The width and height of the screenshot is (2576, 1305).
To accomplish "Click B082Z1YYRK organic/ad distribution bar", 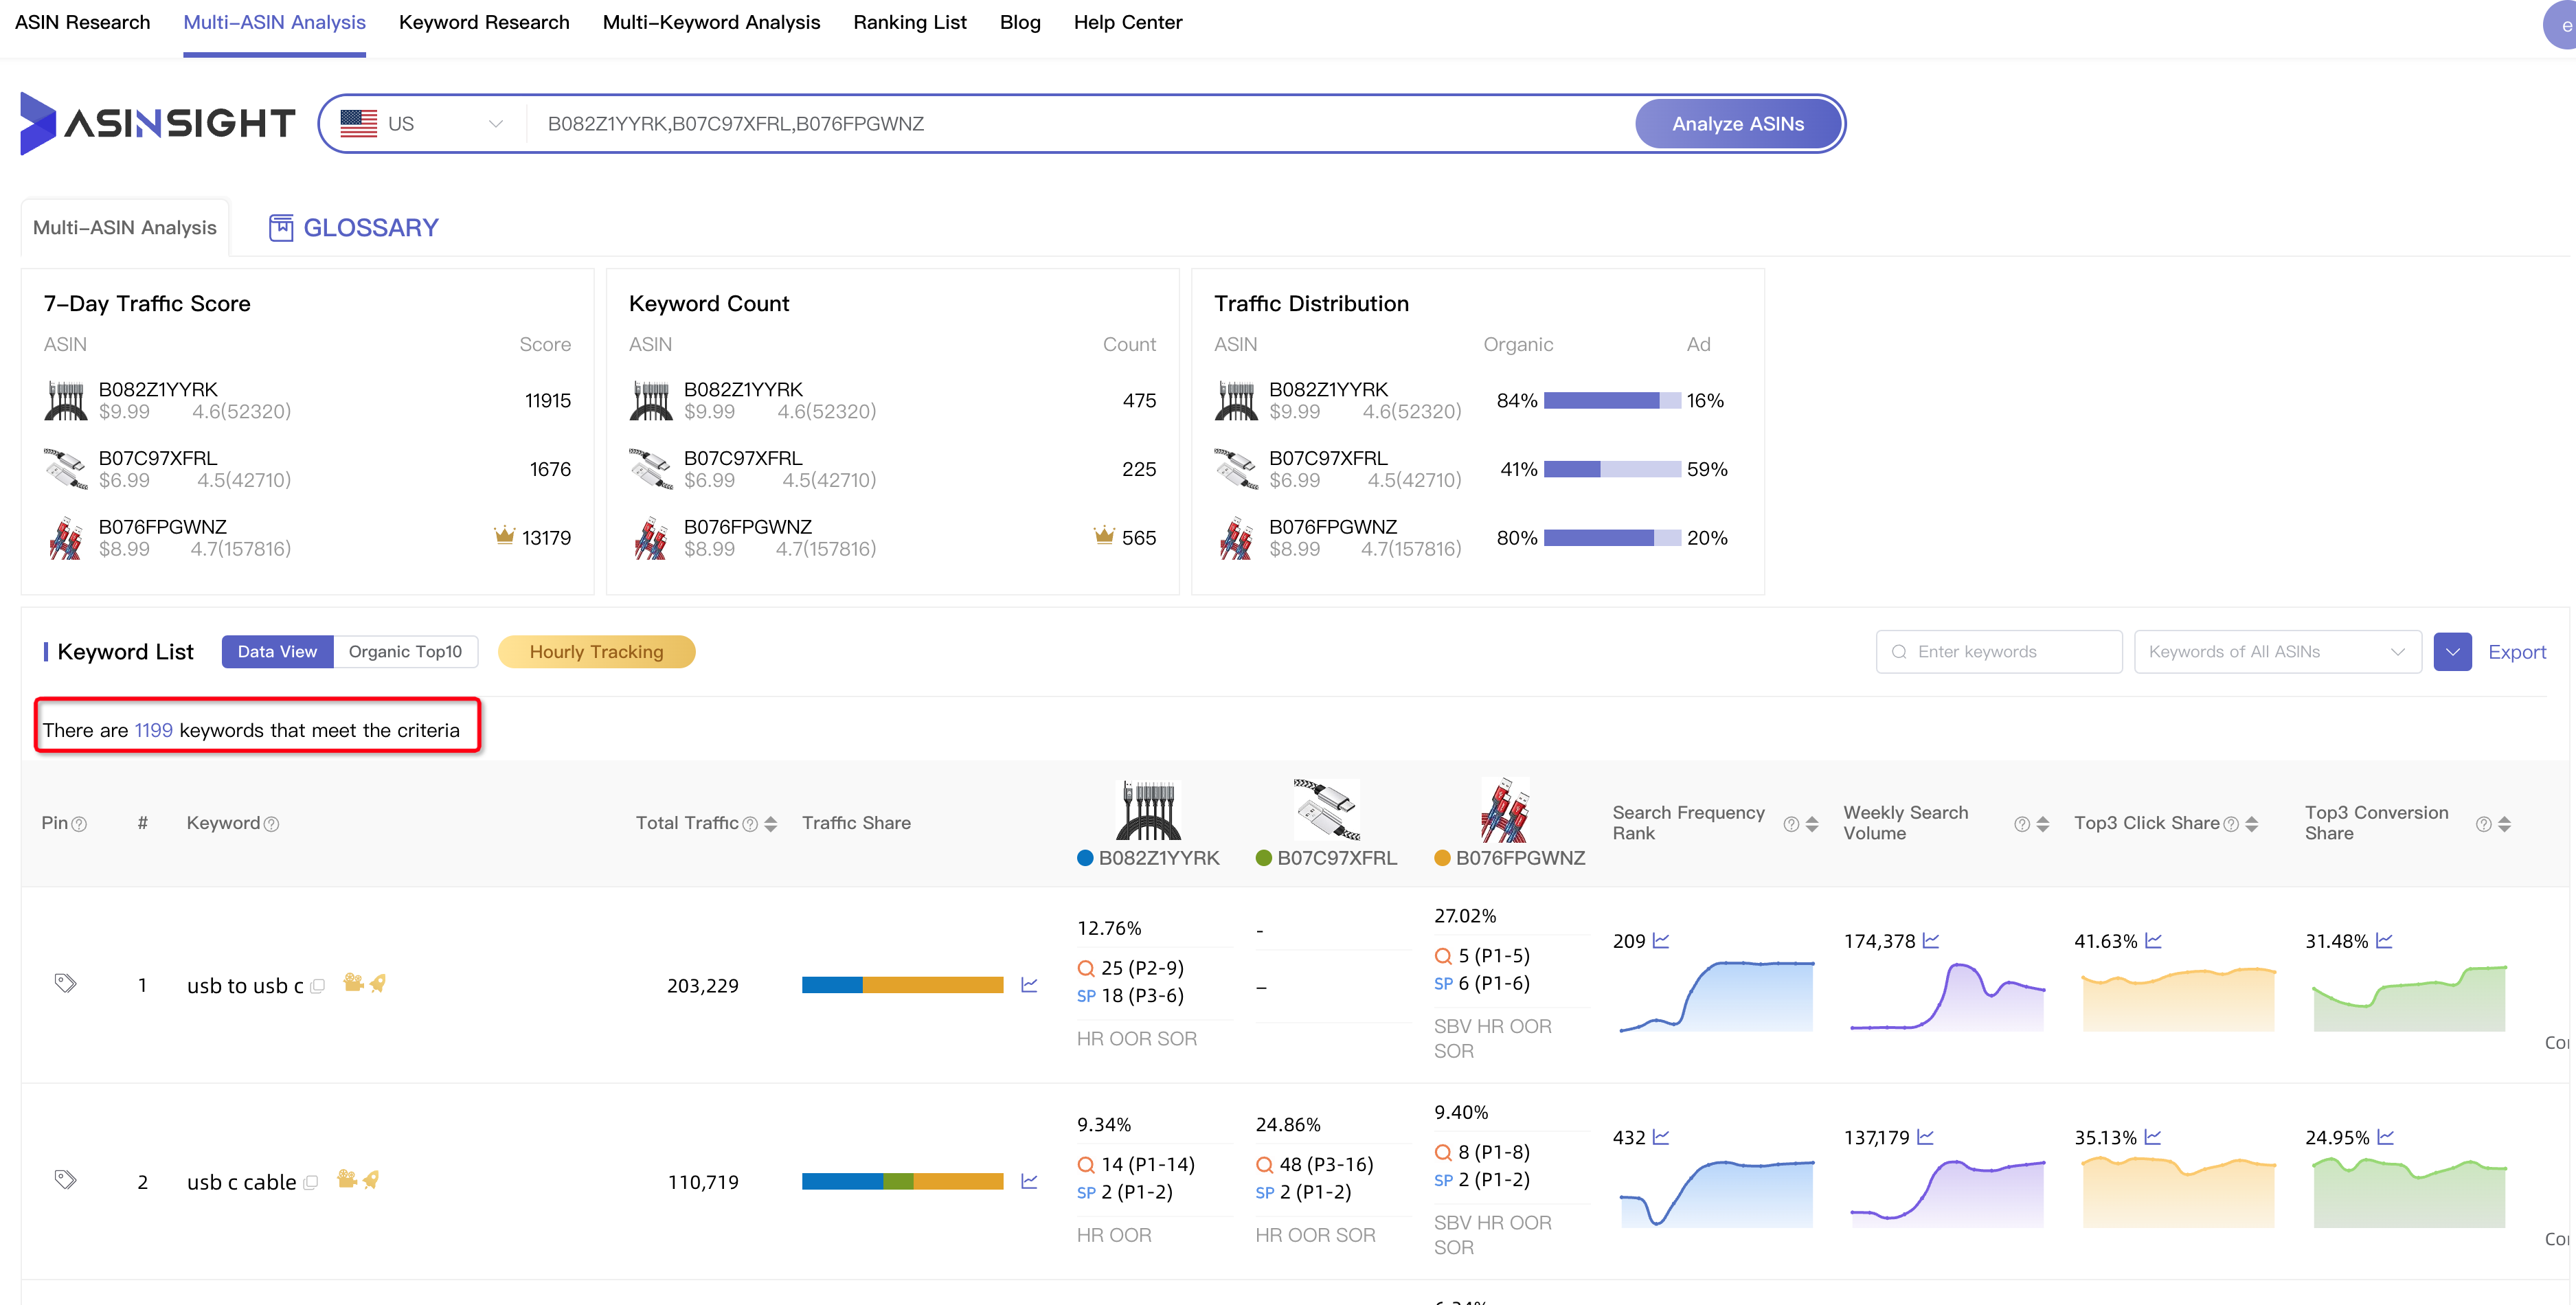I will 1612,400.
